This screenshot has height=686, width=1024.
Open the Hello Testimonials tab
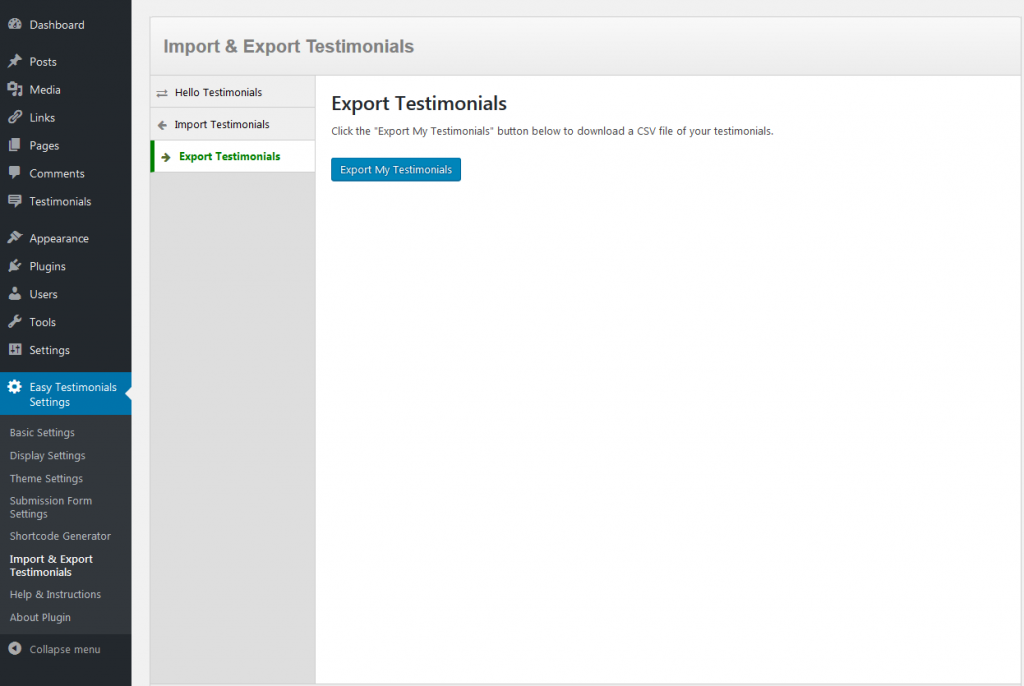[x=218, y=92]
